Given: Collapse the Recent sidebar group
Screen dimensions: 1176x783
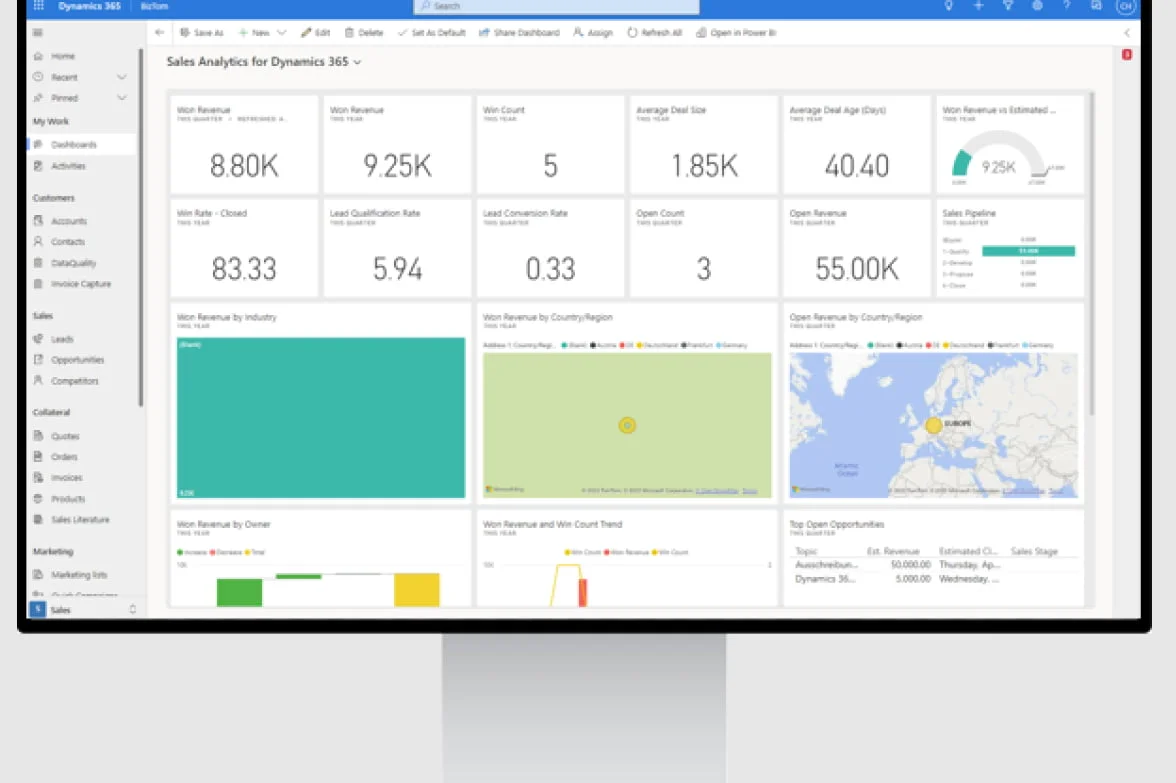Looking at the screenshot, I should (121, 77).
